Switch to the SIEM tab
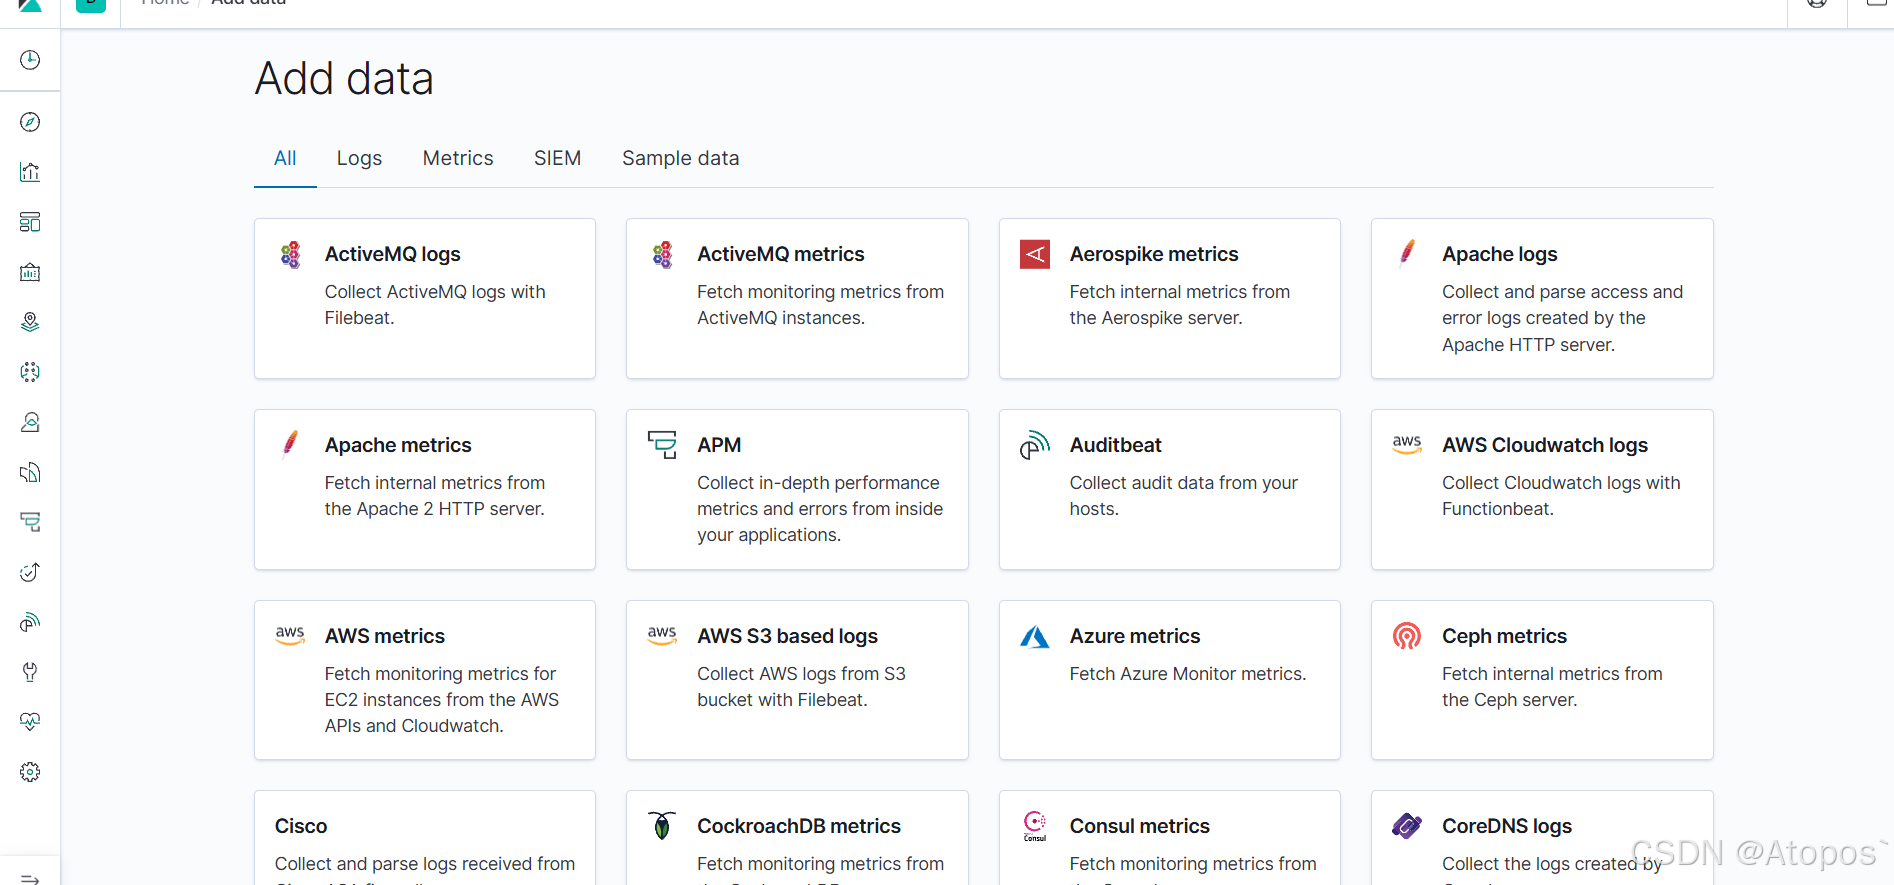The width and height of the screenshot is (1894, 885). (557, 158)
